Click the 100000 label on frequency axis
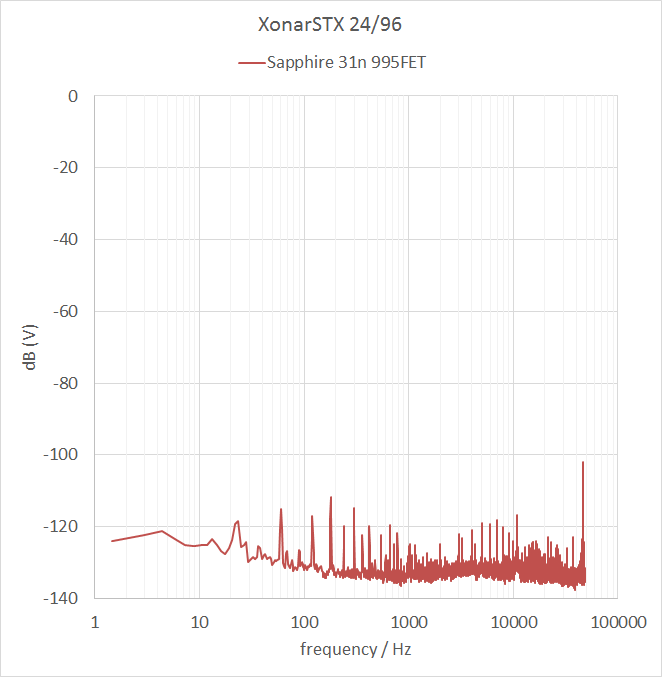The width and height of the screenshot is (662, 677). click(x=618, y=623)
